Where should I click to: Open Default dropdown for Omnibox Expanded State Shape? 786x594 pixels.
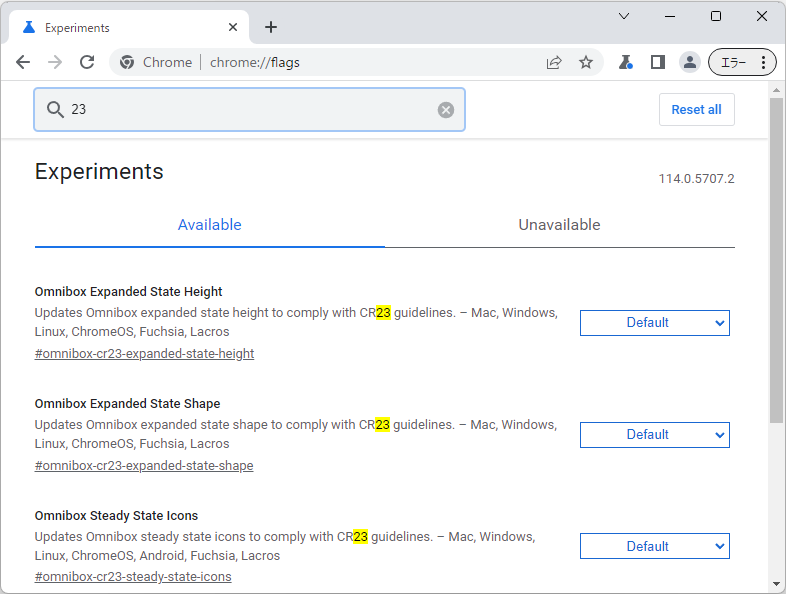tap(655, 435)
